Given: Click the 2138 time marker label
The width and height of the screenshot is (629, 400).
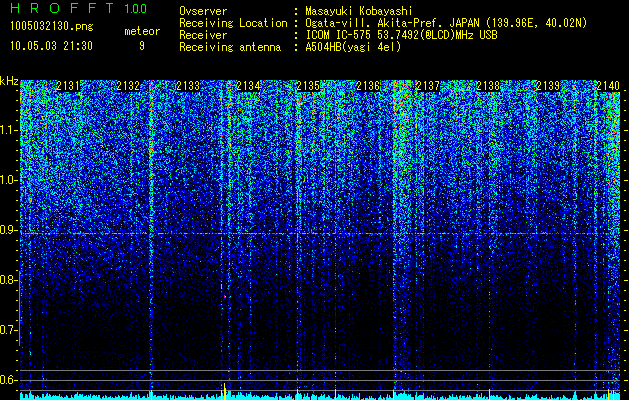Looking at the screenshot, I should [488, 86].
